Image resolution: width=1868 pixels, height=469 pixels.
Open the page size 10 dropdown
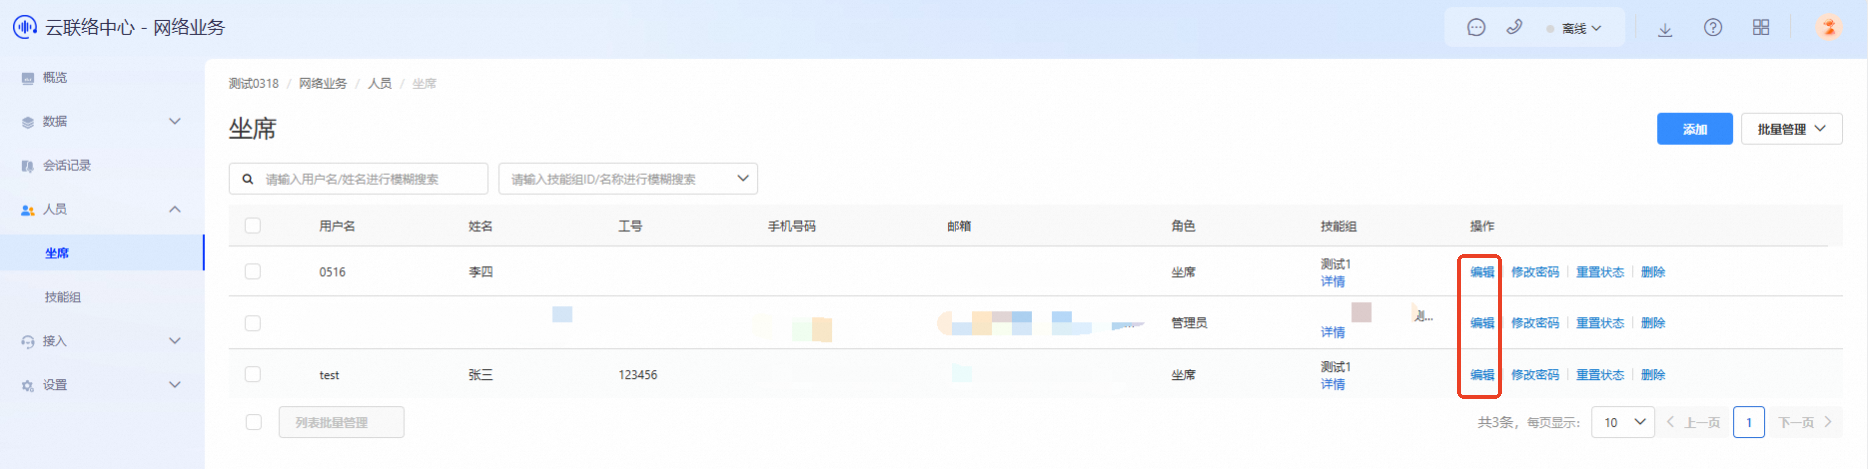(x=1623, y=422)
